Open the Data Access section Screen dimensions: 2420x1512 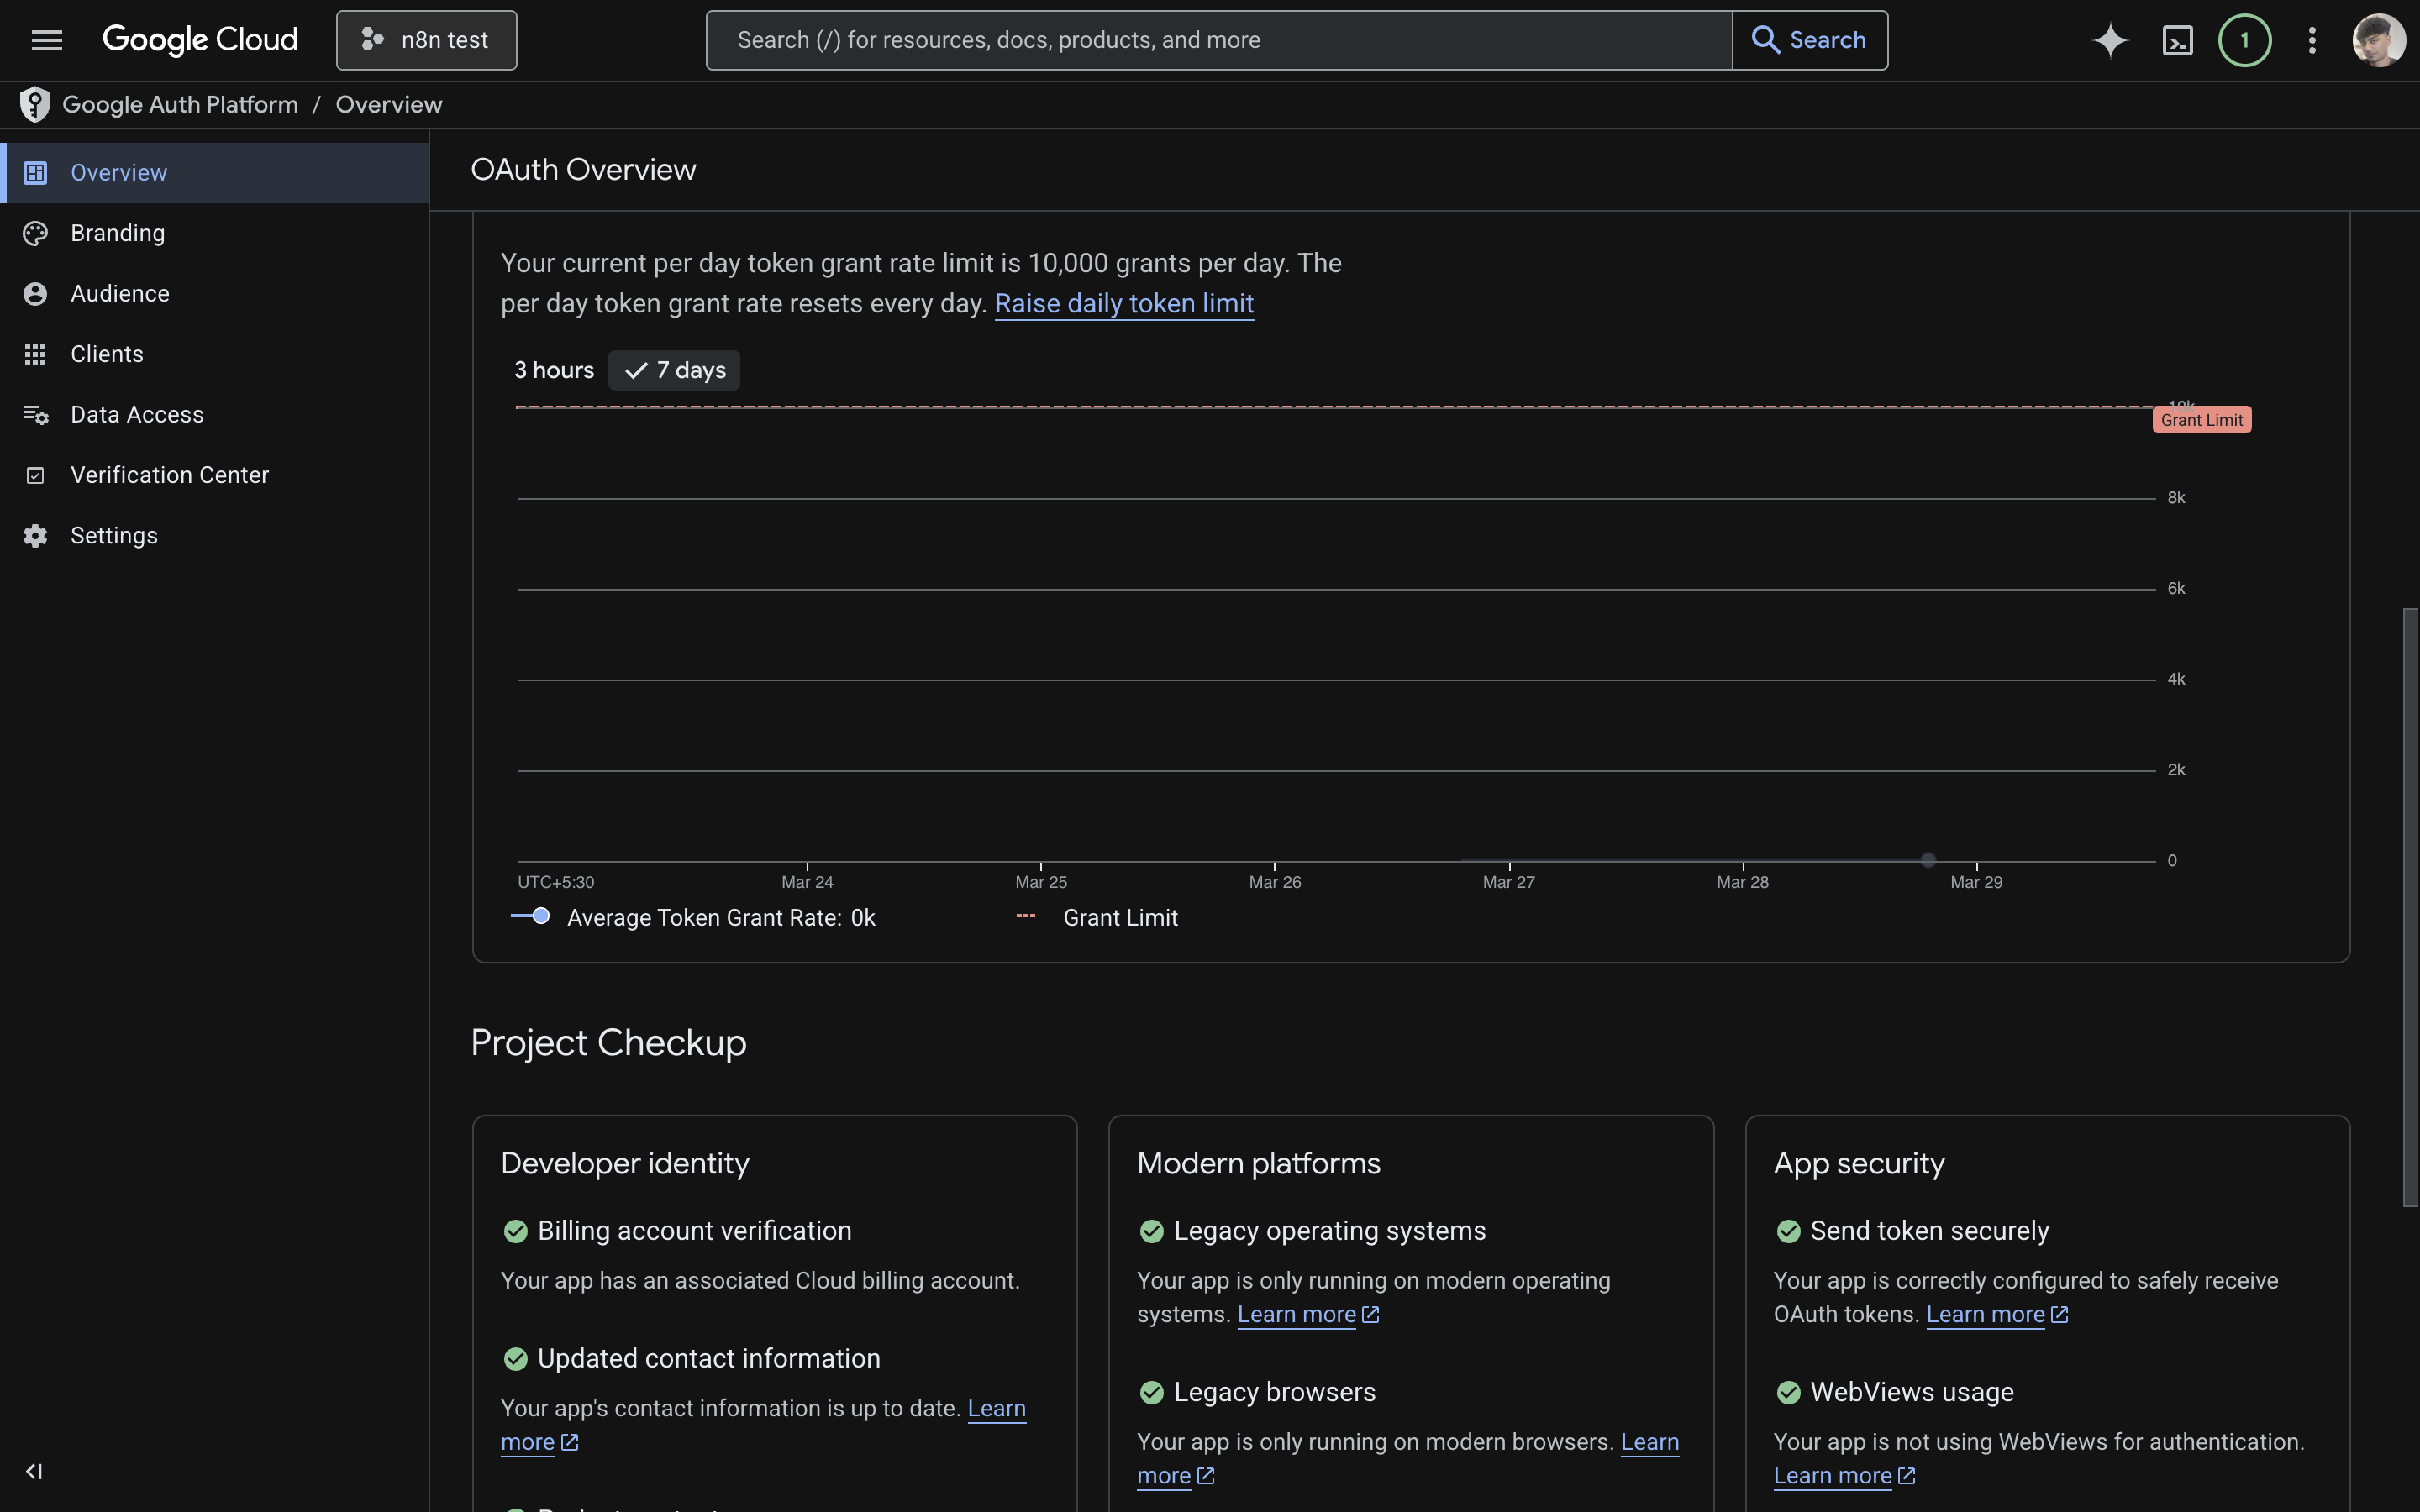pyautogui.click(x=215, y=415)
